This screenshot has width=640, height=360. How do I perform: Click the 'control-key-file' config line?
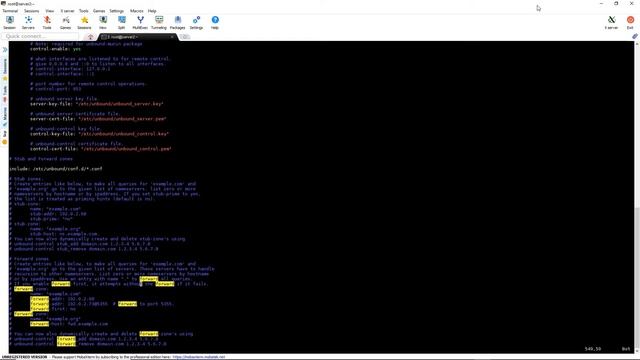click(99, 134)
